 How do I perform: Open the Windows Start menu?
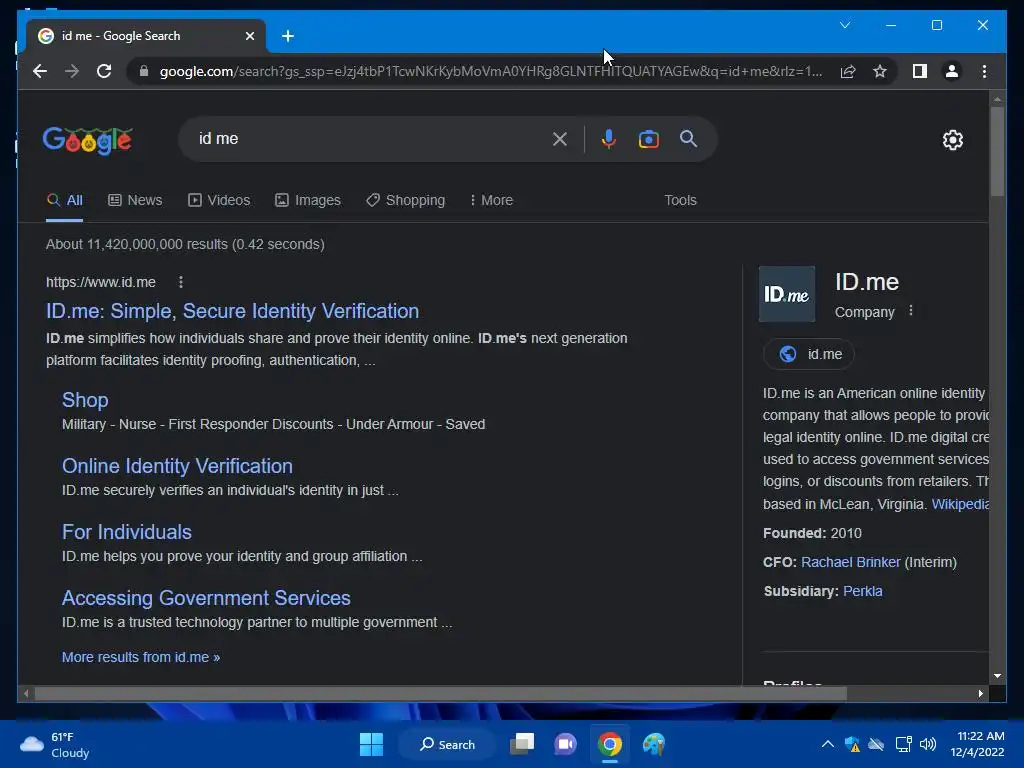coord(371,744)
